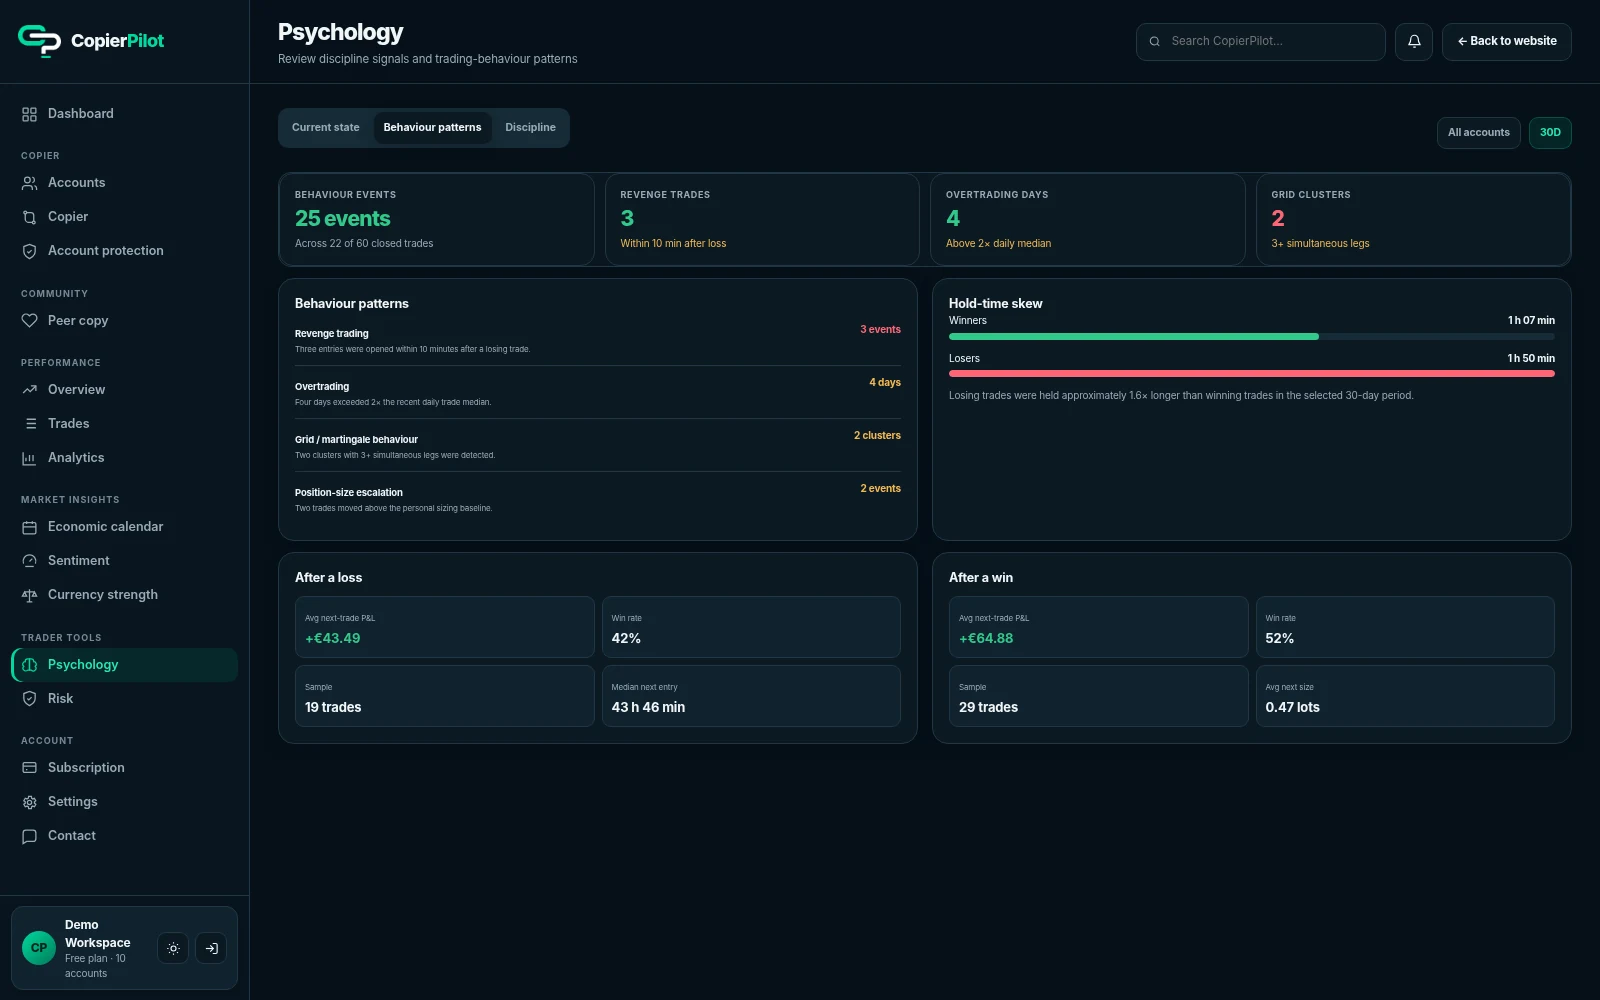Click the '19 trades' sample value
The height and width of the screenshot is (1000, 1600).
(x=333, y=708)
